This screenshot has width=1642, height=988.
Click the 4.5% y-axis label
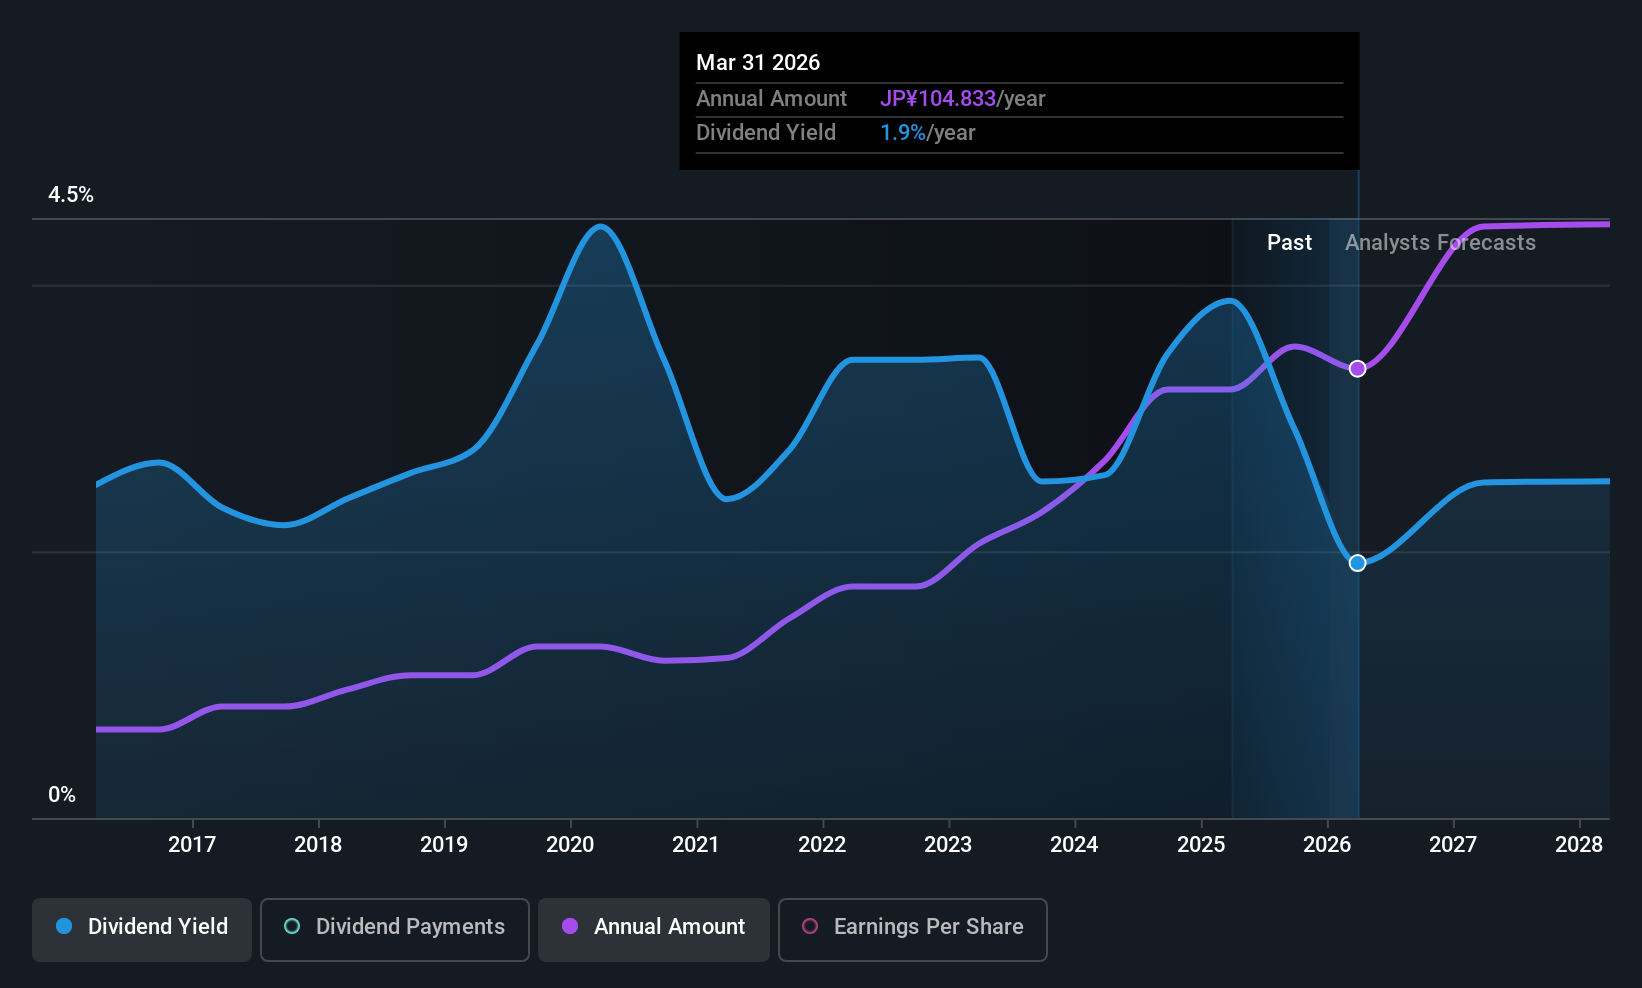(x=71, y=195)
